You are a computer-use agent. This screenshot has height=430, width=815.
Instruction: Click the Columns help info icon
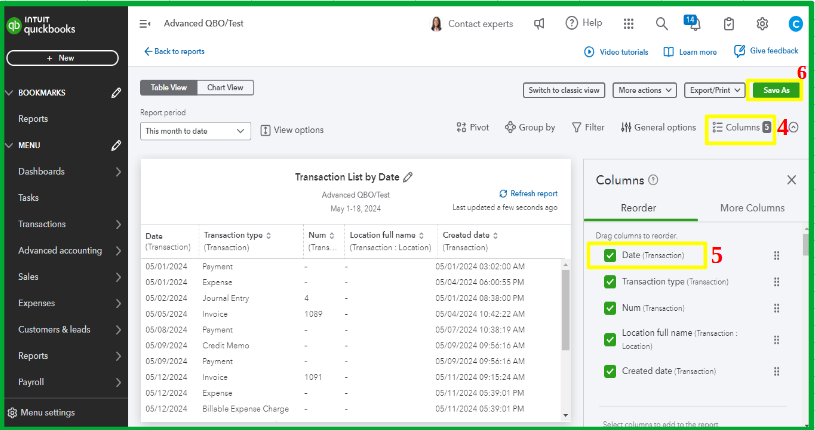click(653, 180)
